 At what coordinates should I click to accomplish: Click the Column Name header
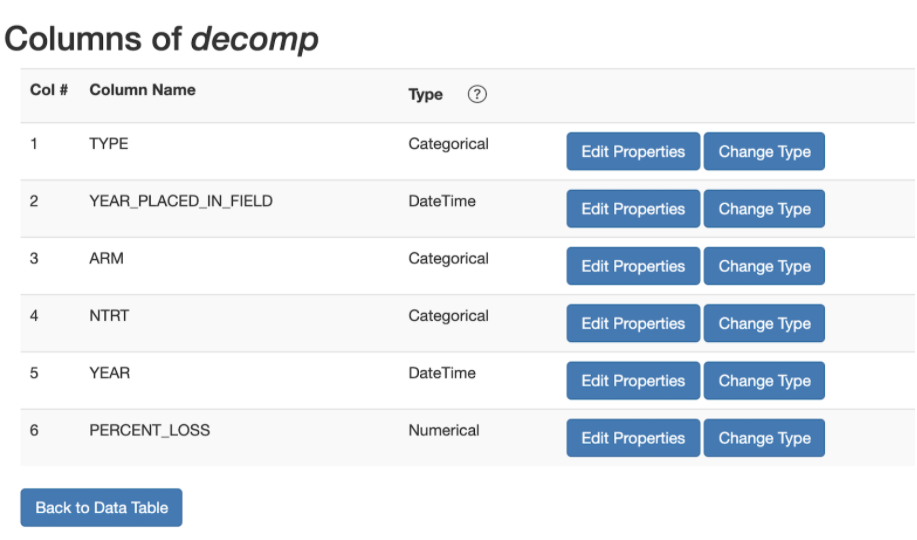point(142,90)
